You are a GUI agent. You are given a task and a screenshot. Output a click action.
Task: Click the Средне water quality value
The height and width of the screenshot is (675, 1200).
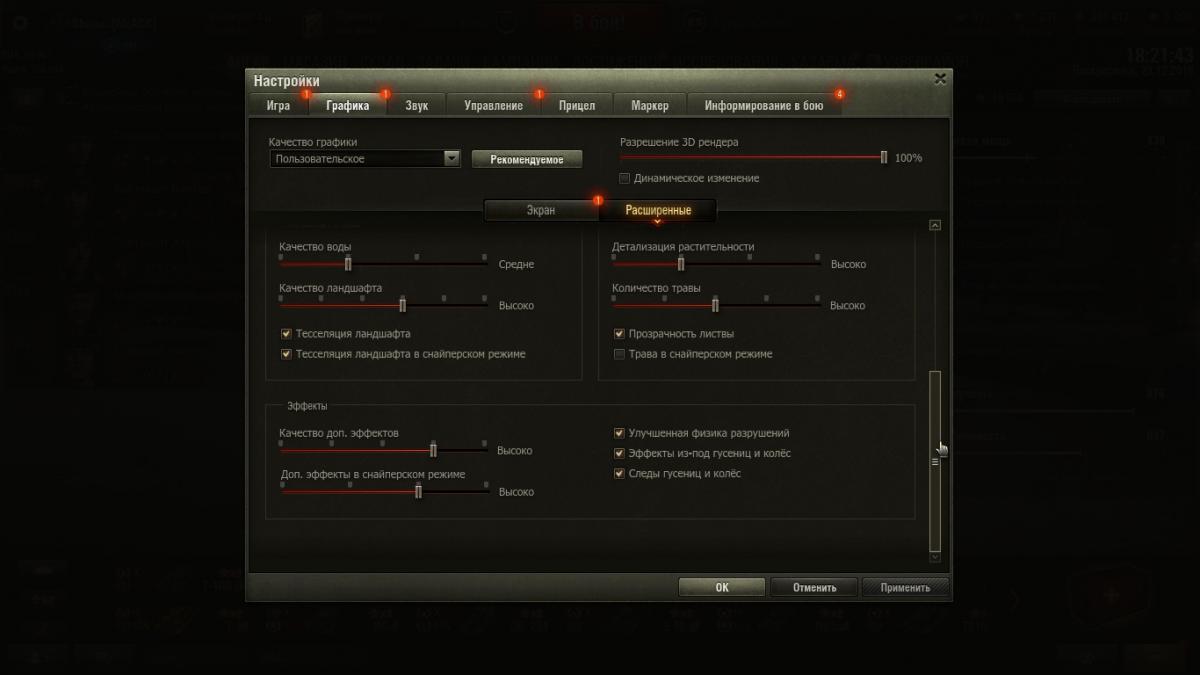516,265
